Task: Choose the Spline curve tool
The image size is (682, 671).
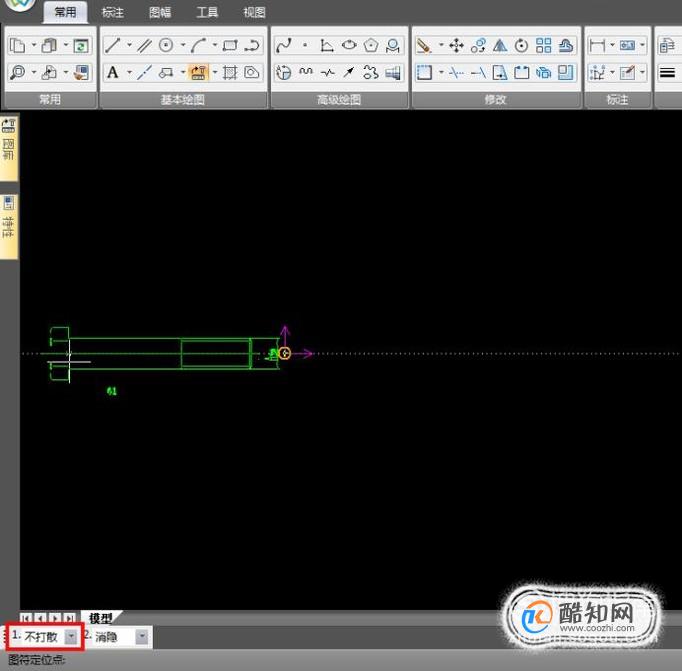Action: pyautogui.click(x=284, y=45)
